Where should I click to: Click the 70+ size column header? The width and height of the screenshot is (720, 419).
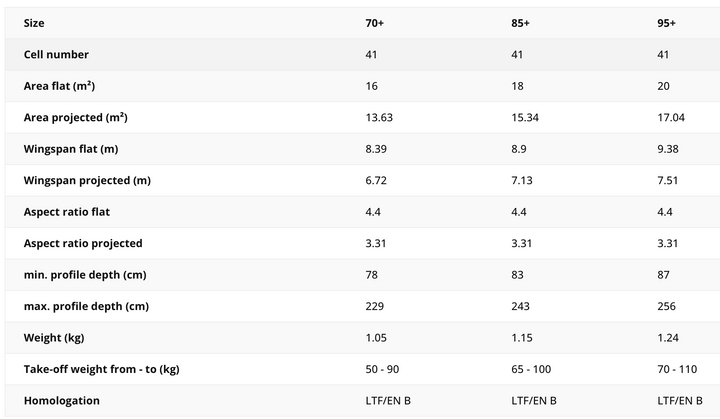[375, 23]
